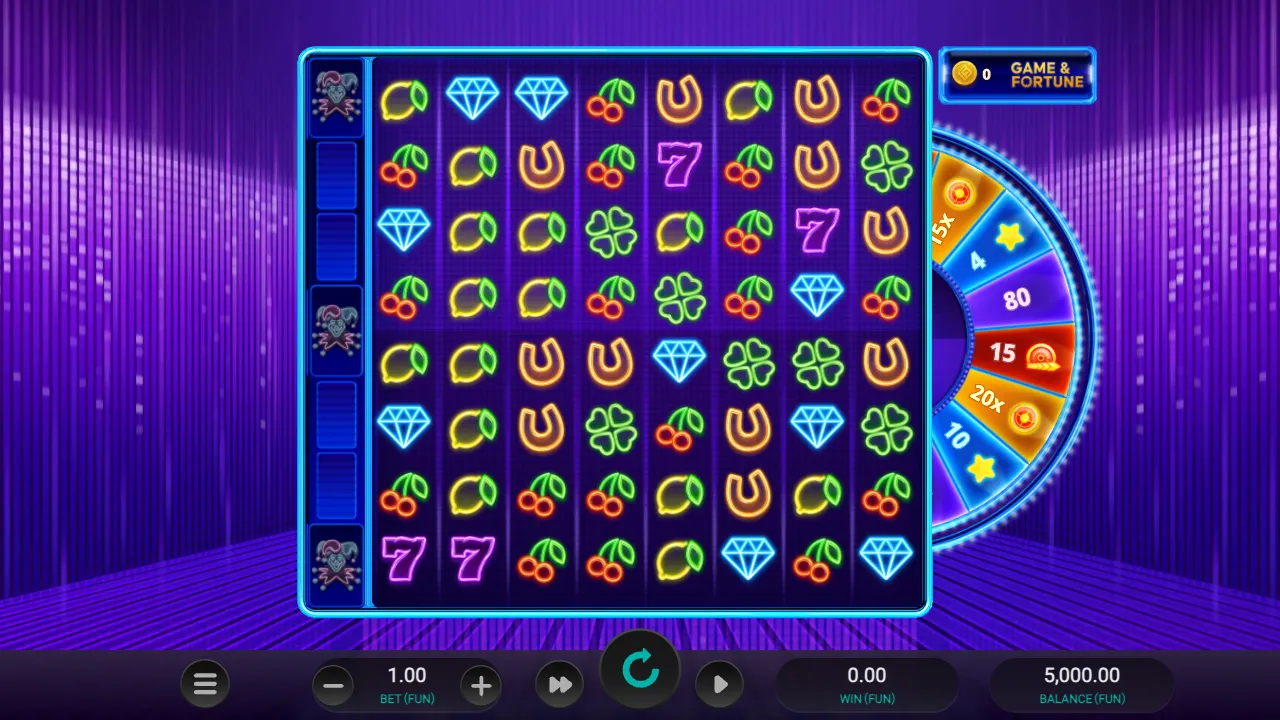Image resolution: width=1280 pixels, height=720 pixels.
Task: Decrease the bet with minus button
Action: pos(334,686)
